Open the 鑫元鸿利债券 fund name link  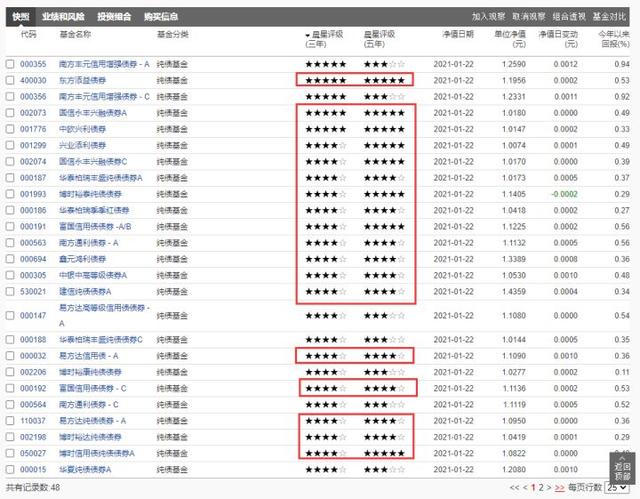[x=82, y=259]
